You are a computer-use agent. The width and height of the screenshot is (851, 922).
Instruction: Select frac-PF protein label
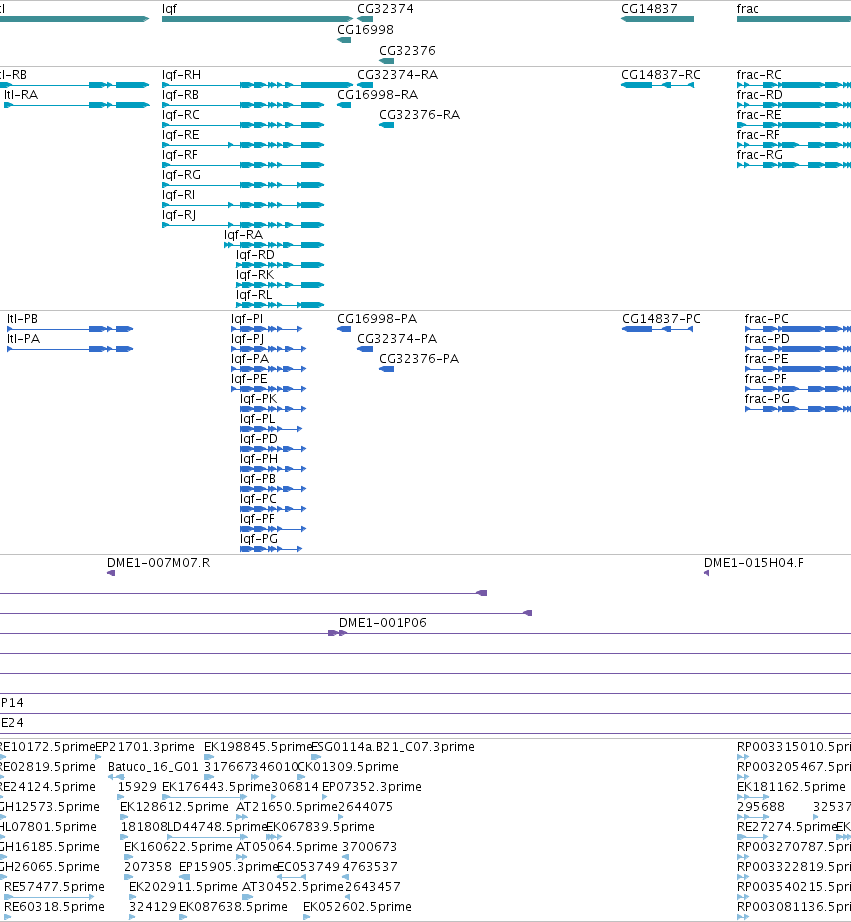(x=766, y=379)
